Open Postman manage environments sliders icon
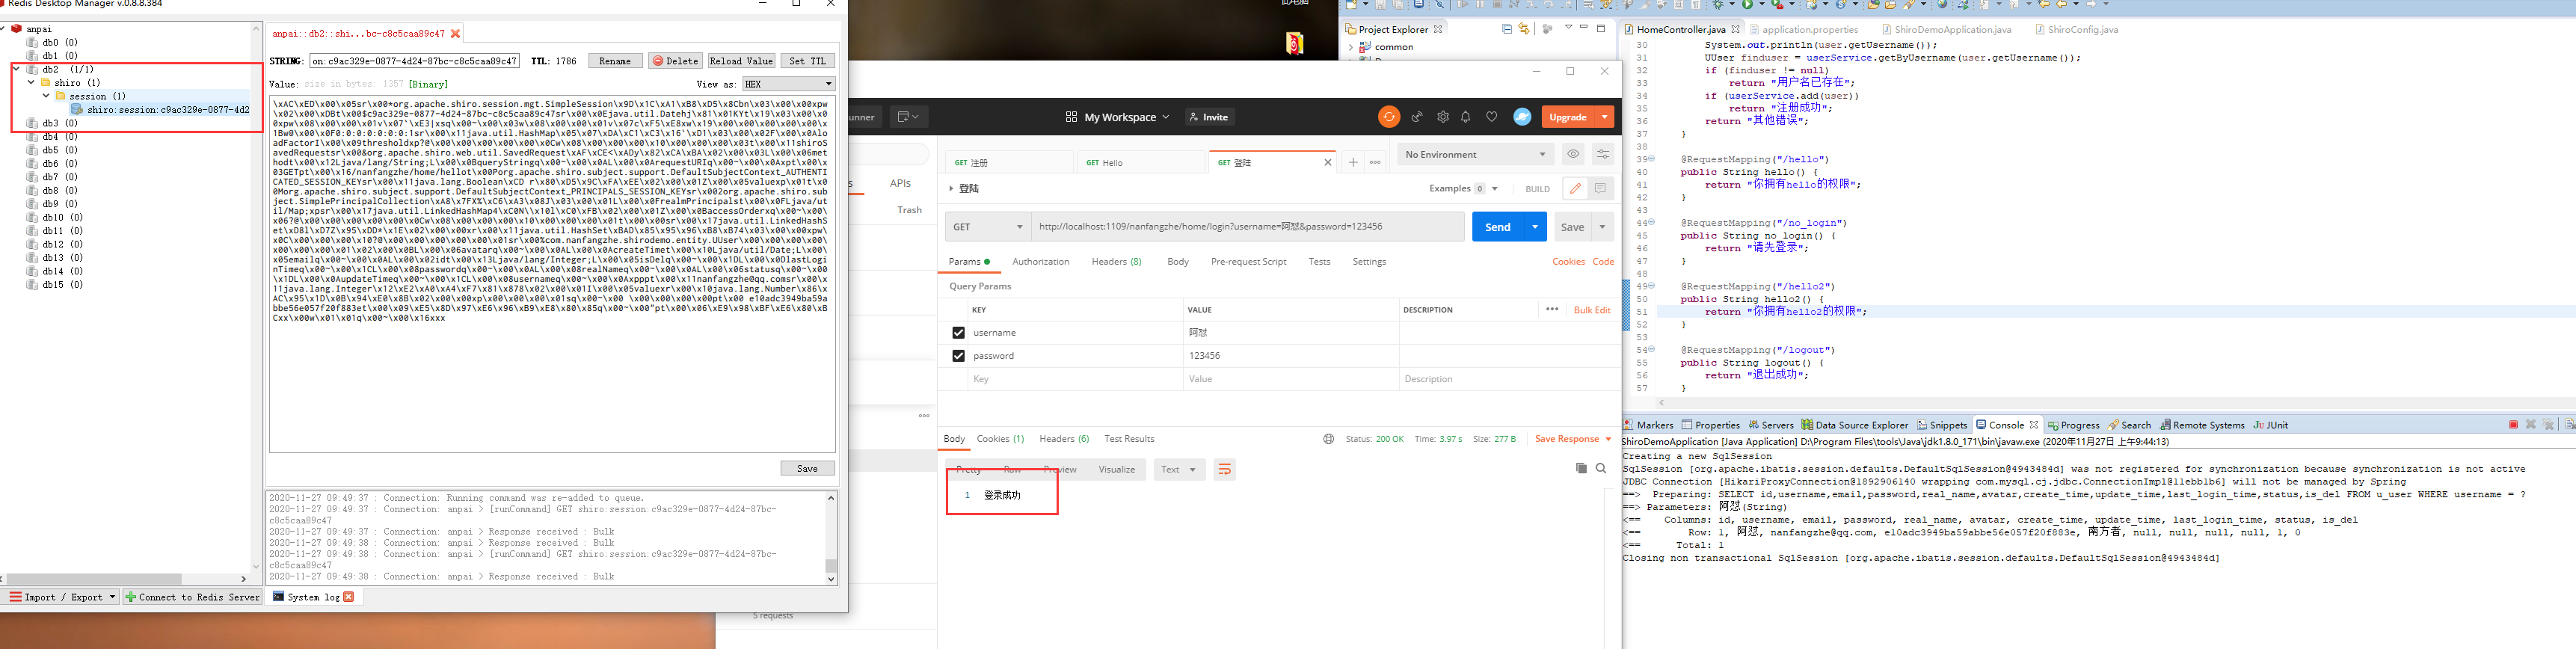The width and height of the screenshot is (2576, 649). (x=1602, y=154)
